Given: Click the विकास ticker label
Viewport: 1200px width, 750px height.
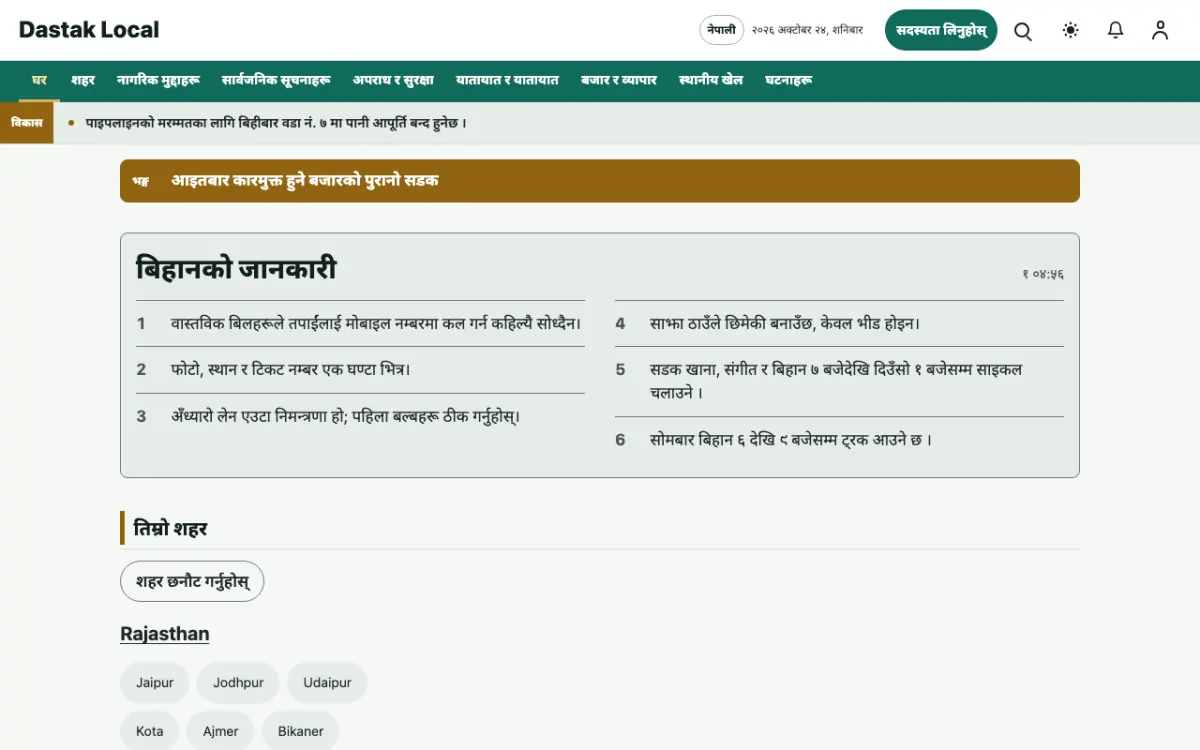Looking at the screenshot, I should coord(27,123).
